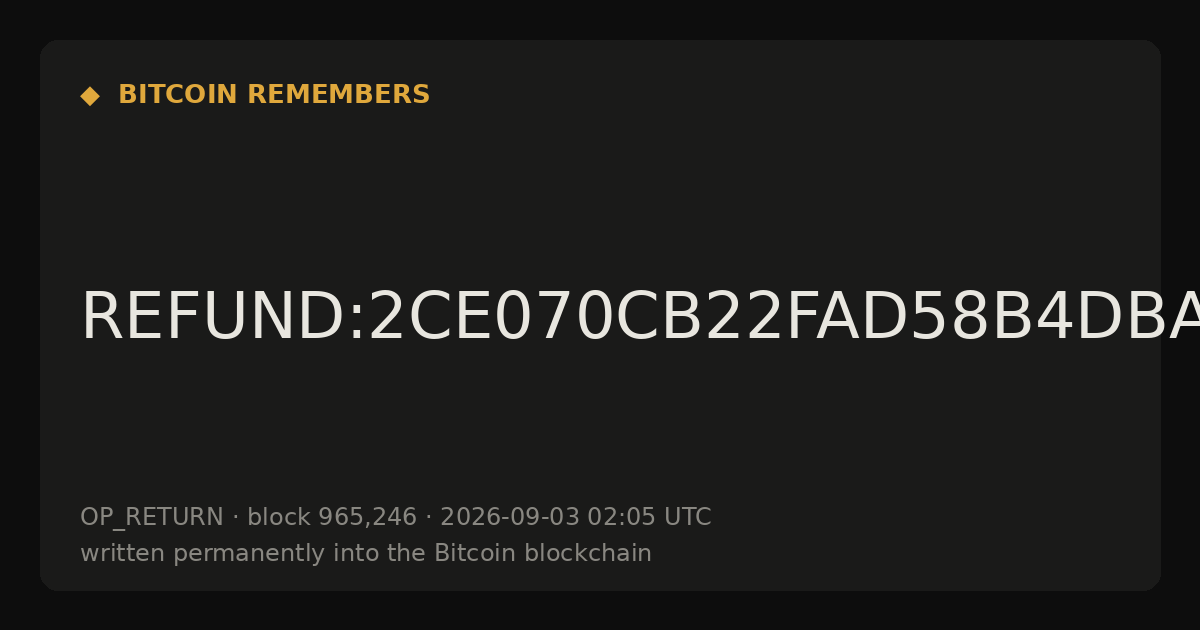Click the REFUND: prefix of the message
Viewport: 1200px width, 630px height.
tap(223, 318)
